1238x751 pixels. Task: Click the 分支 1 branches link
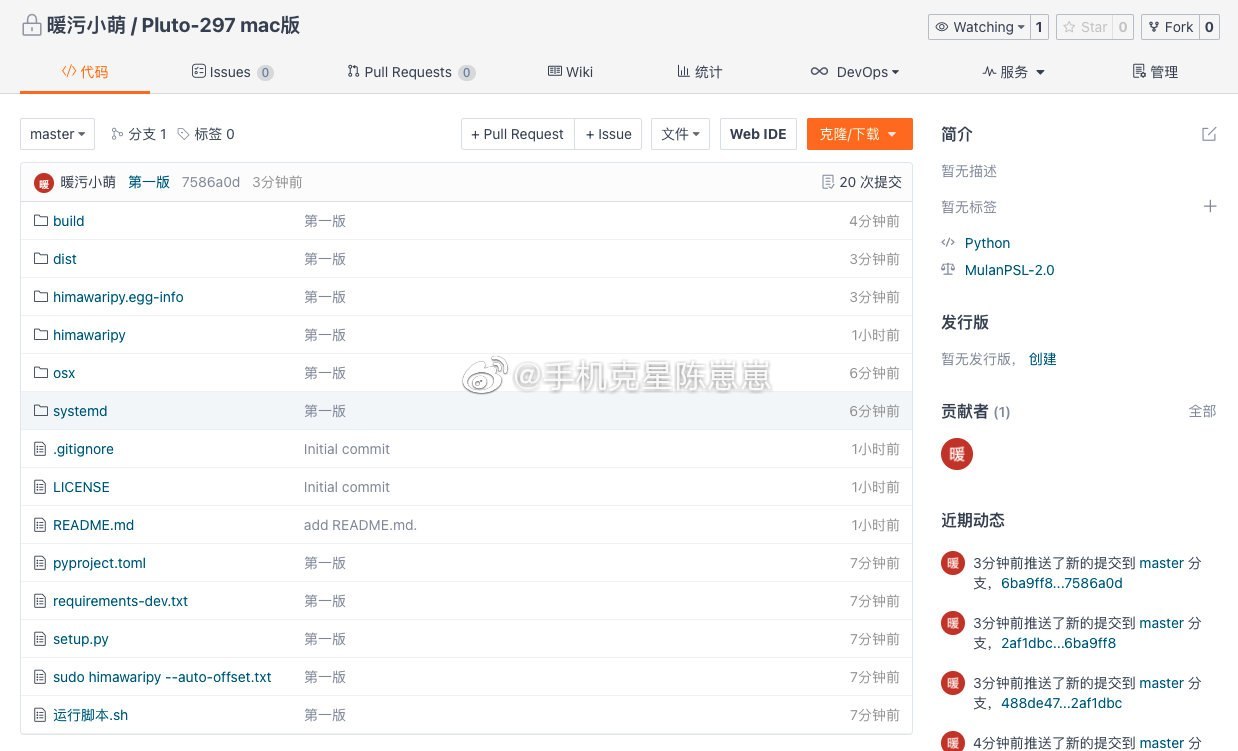138,134
